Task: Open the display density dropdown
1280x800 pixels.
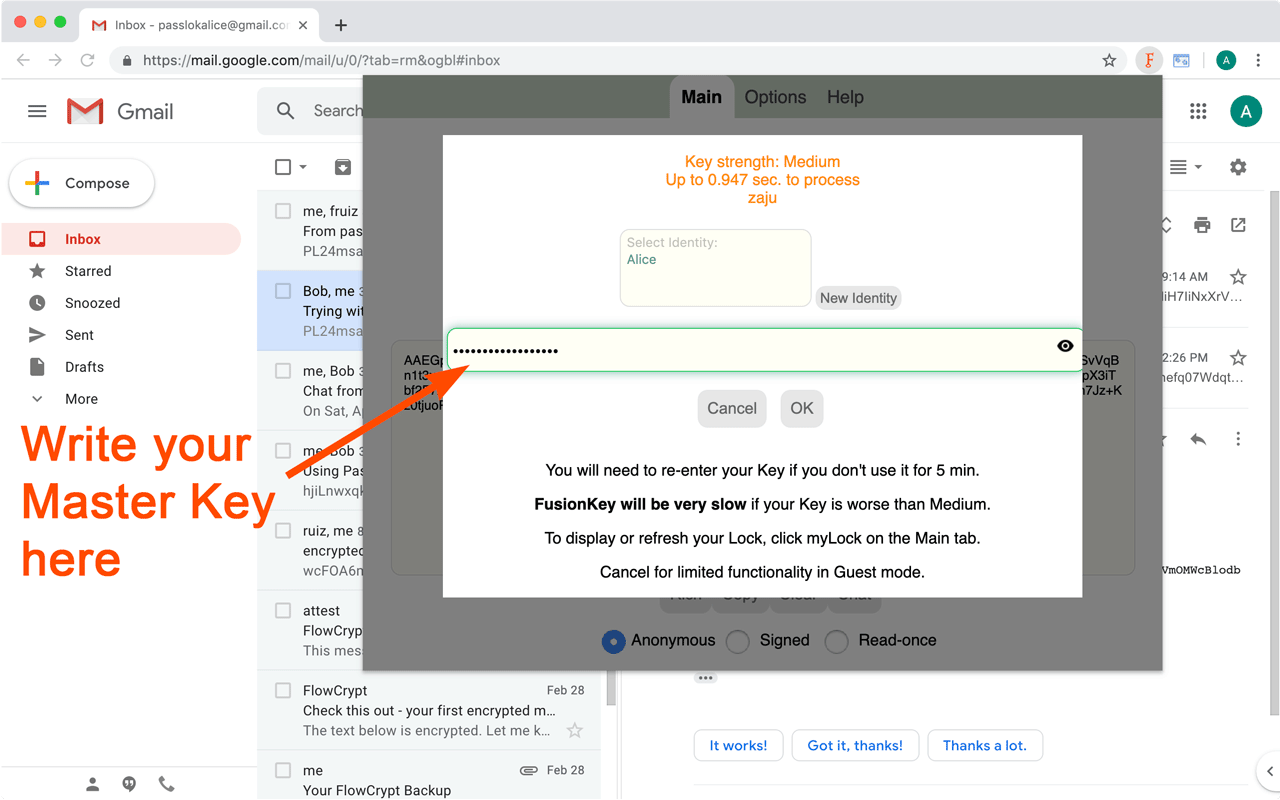Action: [x=1180, y=167]
